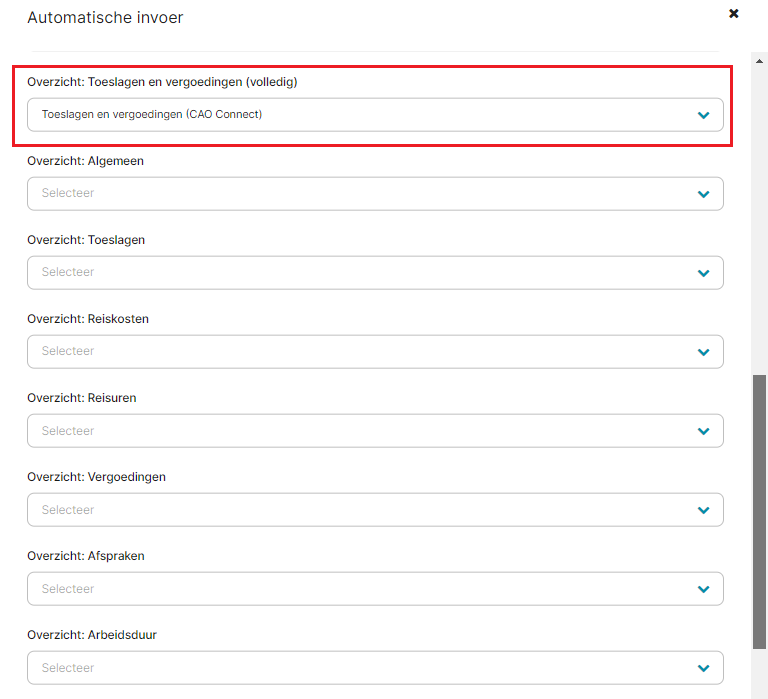Click chevron icon in Overzicht: Algemeen field
The height and width of the screenshot is (699, 768).
(703, 194)
